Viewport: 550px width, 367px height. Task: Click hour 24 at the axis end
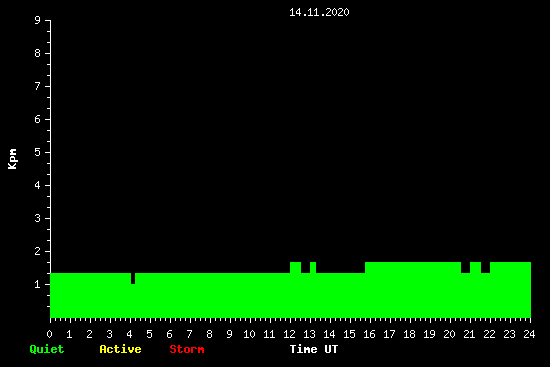click(529, 334)
